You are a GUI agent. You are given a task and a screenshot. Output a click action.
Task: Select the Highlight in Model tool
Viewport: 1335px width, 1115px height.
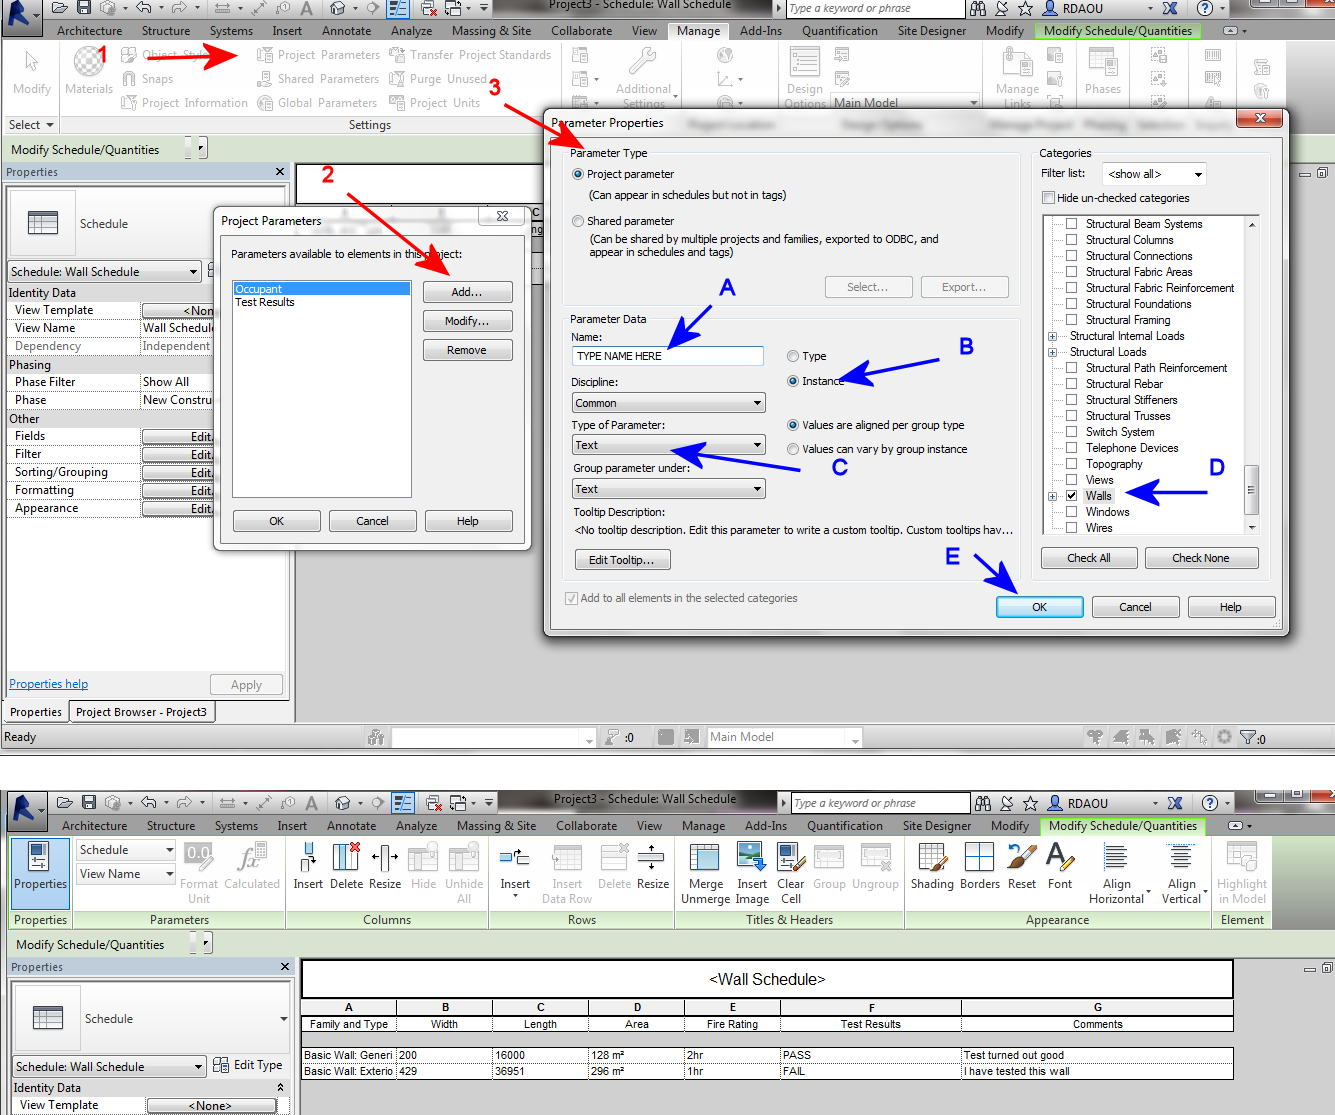(x=1241, y=868)
